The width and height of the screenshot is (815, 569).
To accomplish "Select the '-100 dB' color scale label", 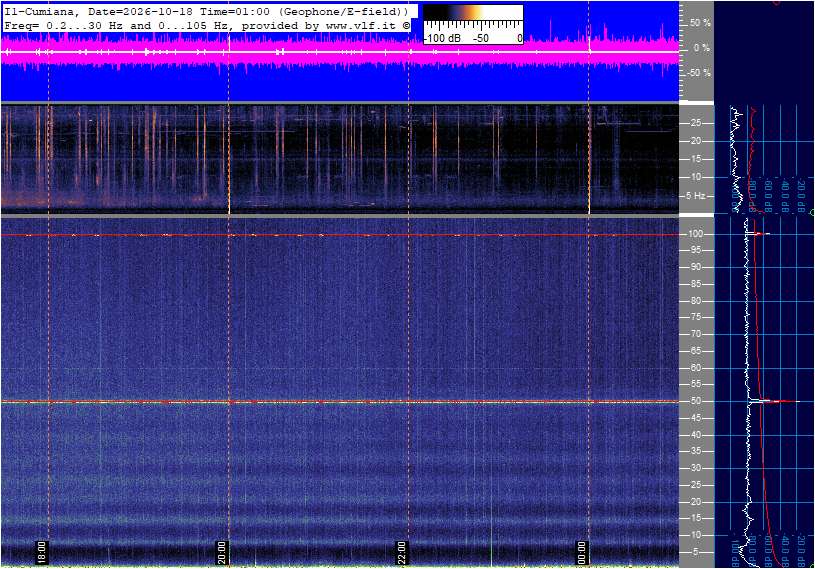I will click(442, 38).
